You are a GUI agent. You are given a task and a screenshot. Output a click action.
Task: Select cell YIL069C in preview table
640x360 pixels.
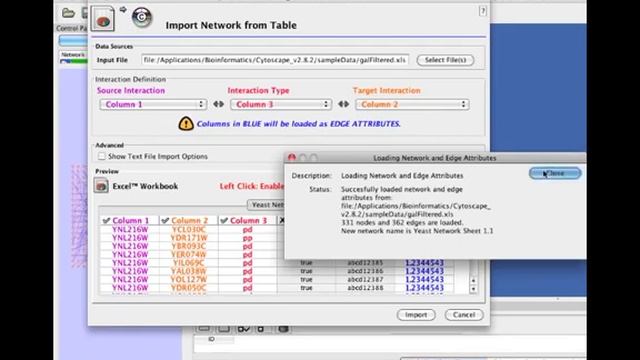coord(189,263)
